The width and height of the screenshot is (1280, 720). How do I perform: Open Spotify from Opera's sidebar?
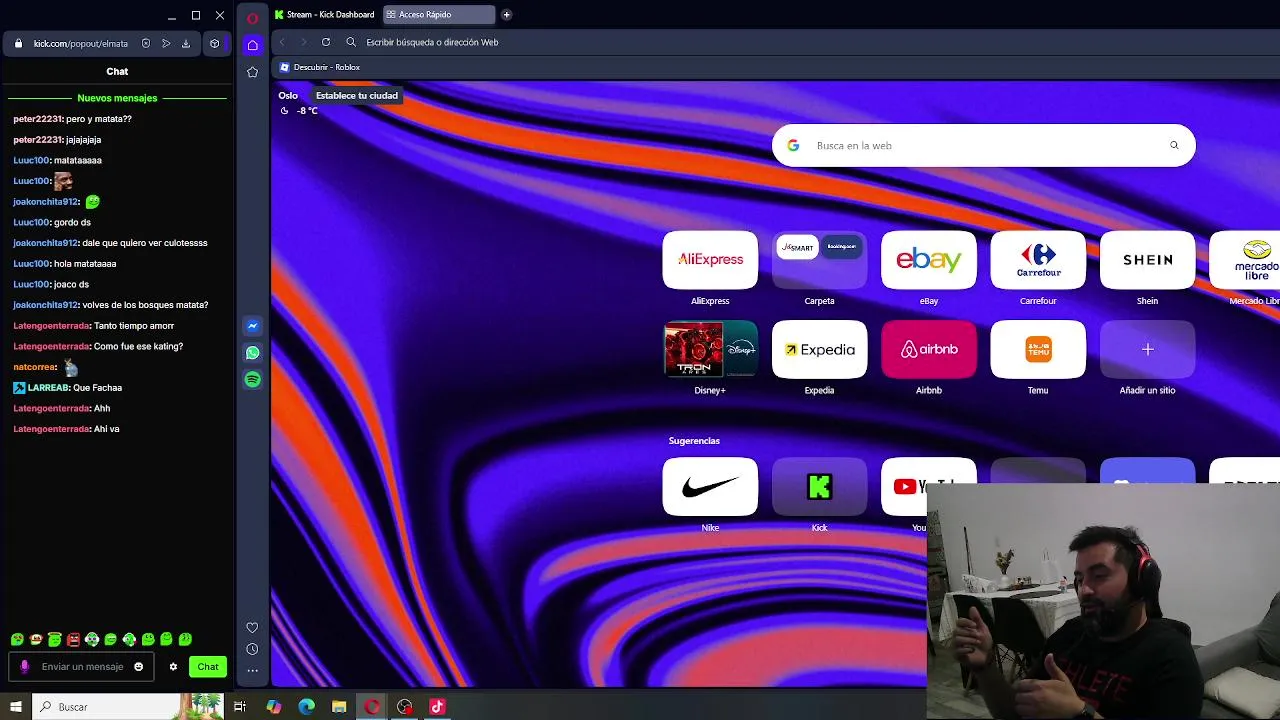point(252,380)
